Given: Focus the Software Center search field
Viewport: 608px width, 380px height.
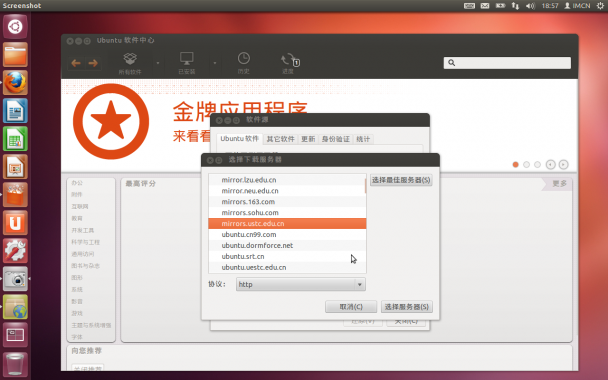Looking at the screenshot, I should [507, 63].
